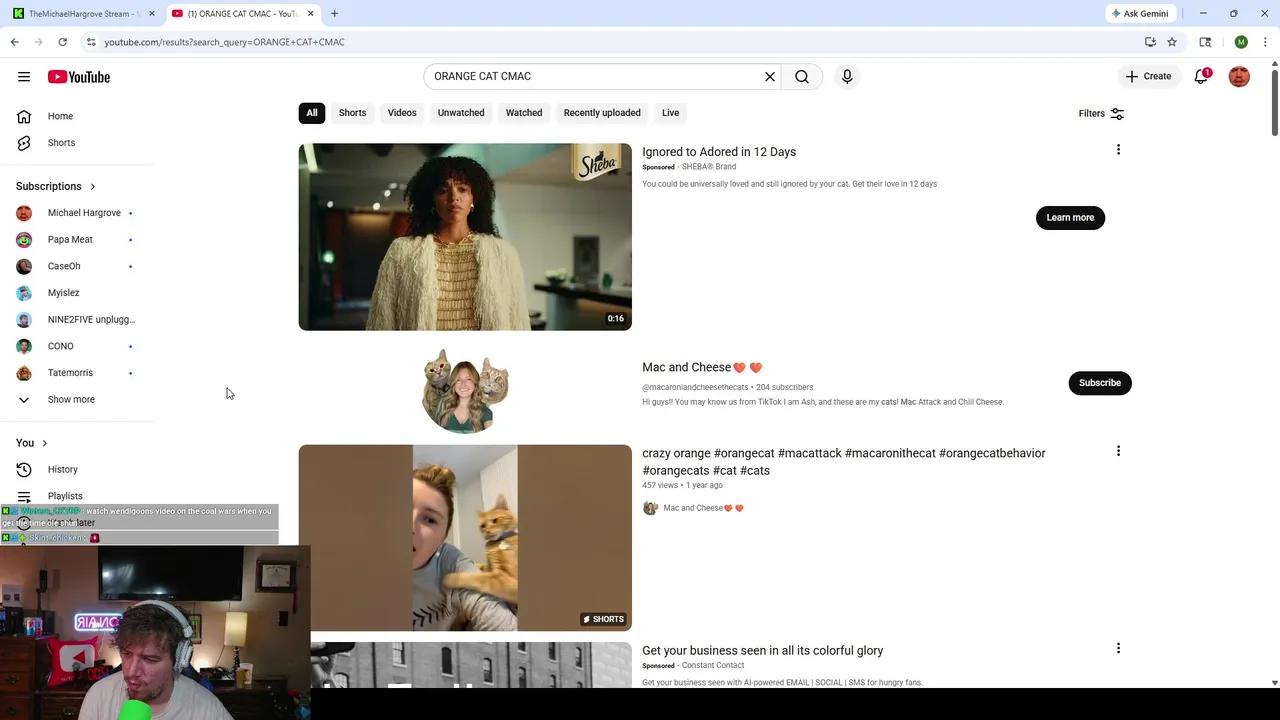
Task: Expand the You section chevron
Action: [44, 443]
